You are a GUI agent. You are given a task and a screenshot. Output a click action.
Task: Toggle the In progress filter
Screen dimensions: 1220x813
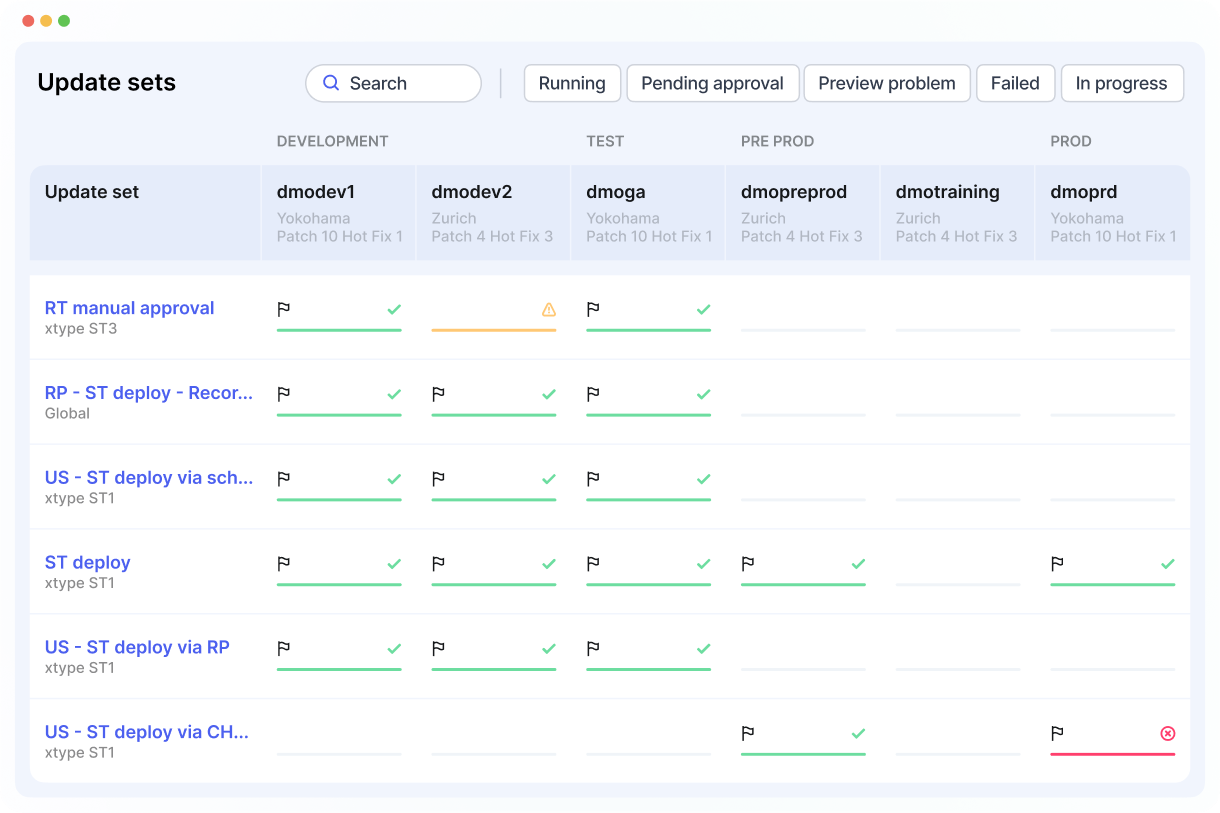1122,83
